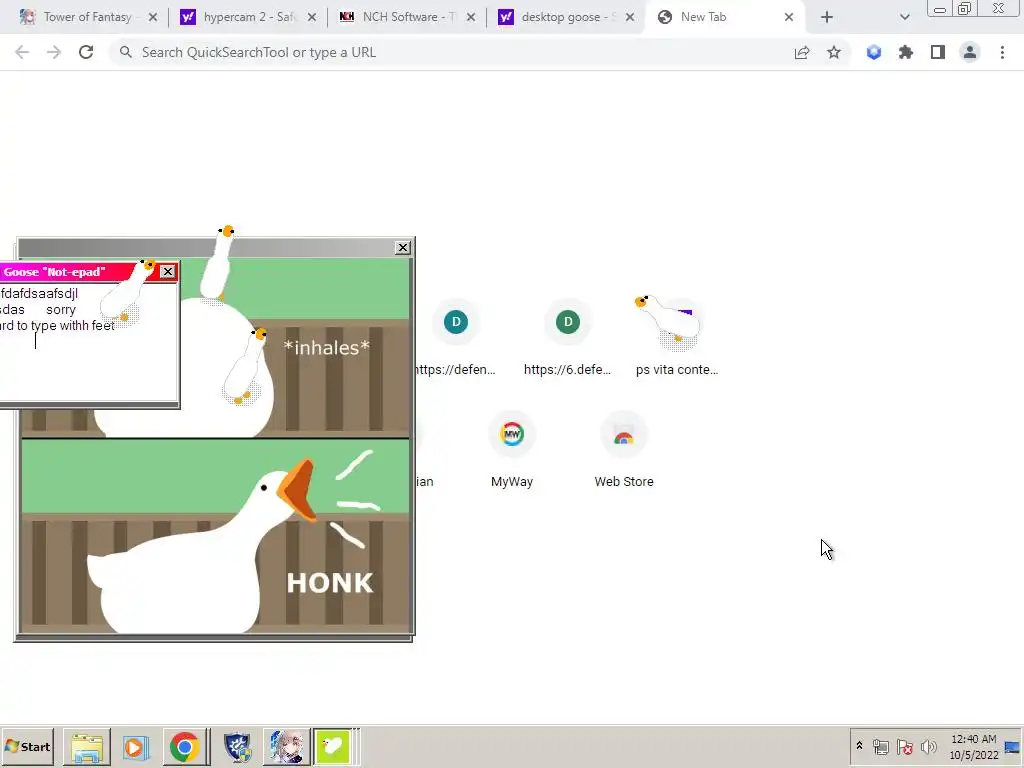1024x768 pixels.
Task: Click the *inhales* text in the meme
Action: point(327,347)
